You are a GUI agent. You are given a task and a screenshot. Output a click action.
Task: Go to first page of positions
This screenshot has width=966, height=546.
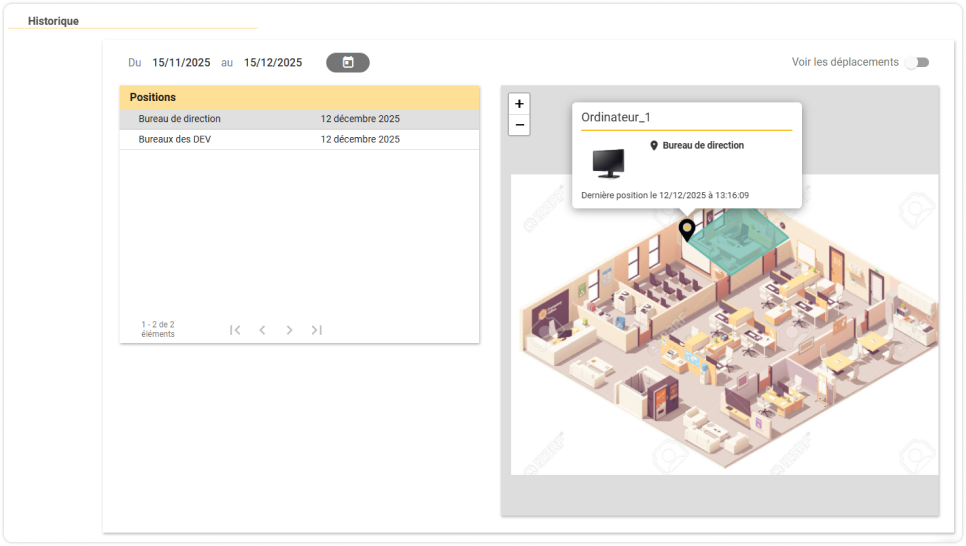[x=235, y=330]
